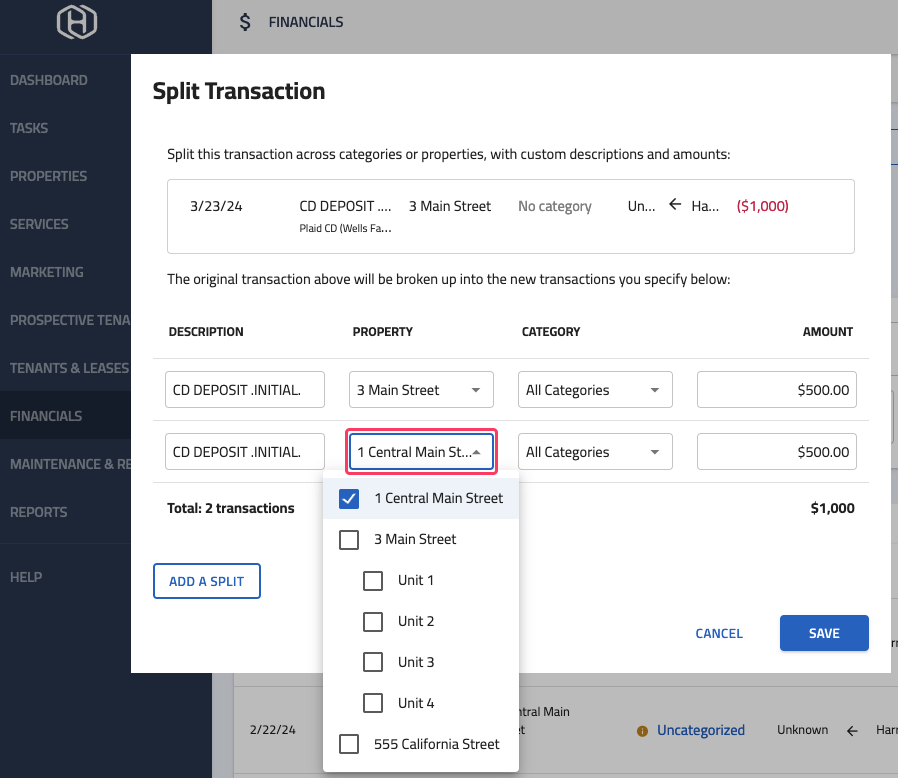Open the Uncategorized link

point(702,731)
